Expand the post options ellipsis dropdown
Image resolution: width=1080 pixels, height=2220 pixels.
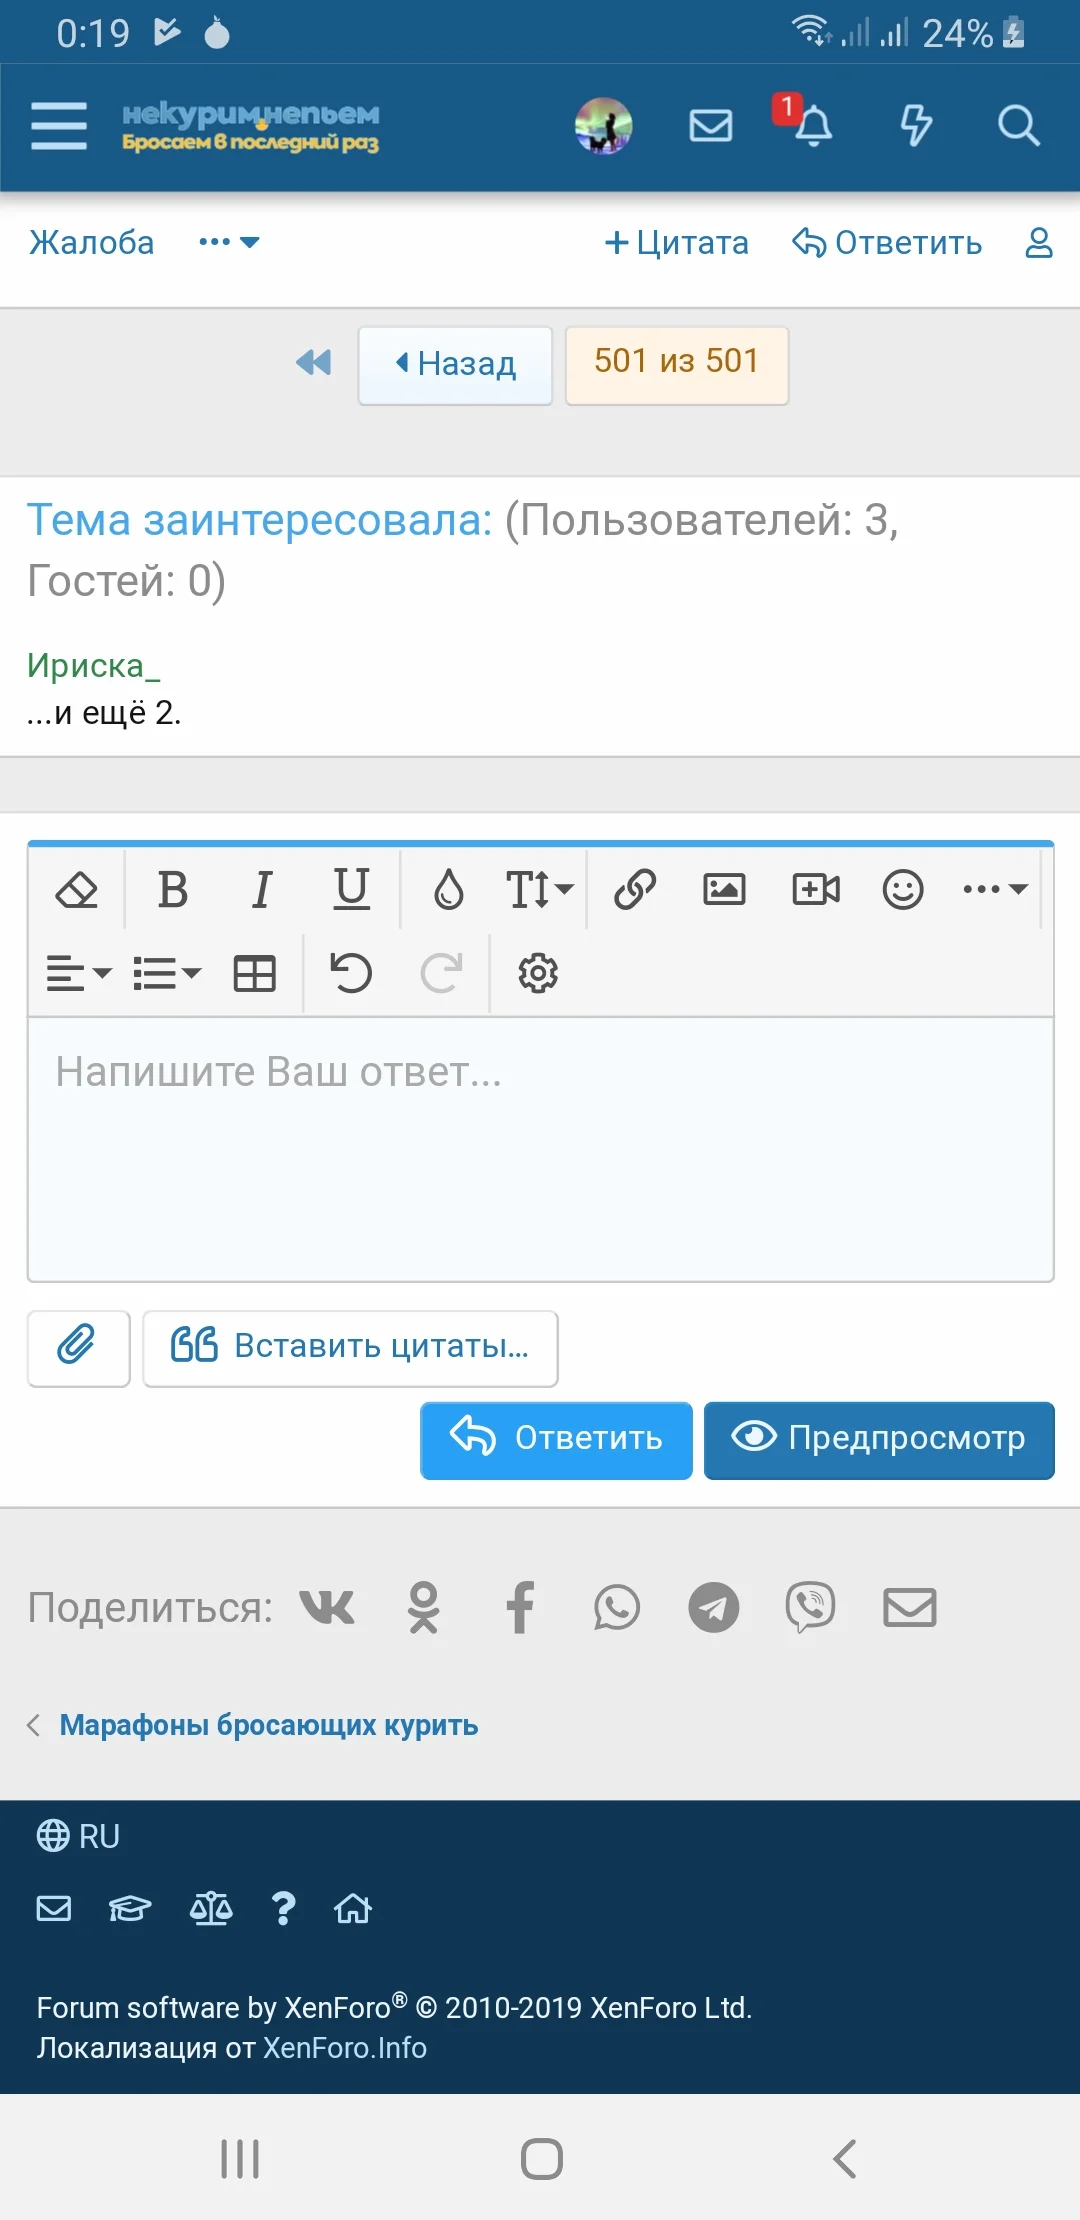point(229,242)
